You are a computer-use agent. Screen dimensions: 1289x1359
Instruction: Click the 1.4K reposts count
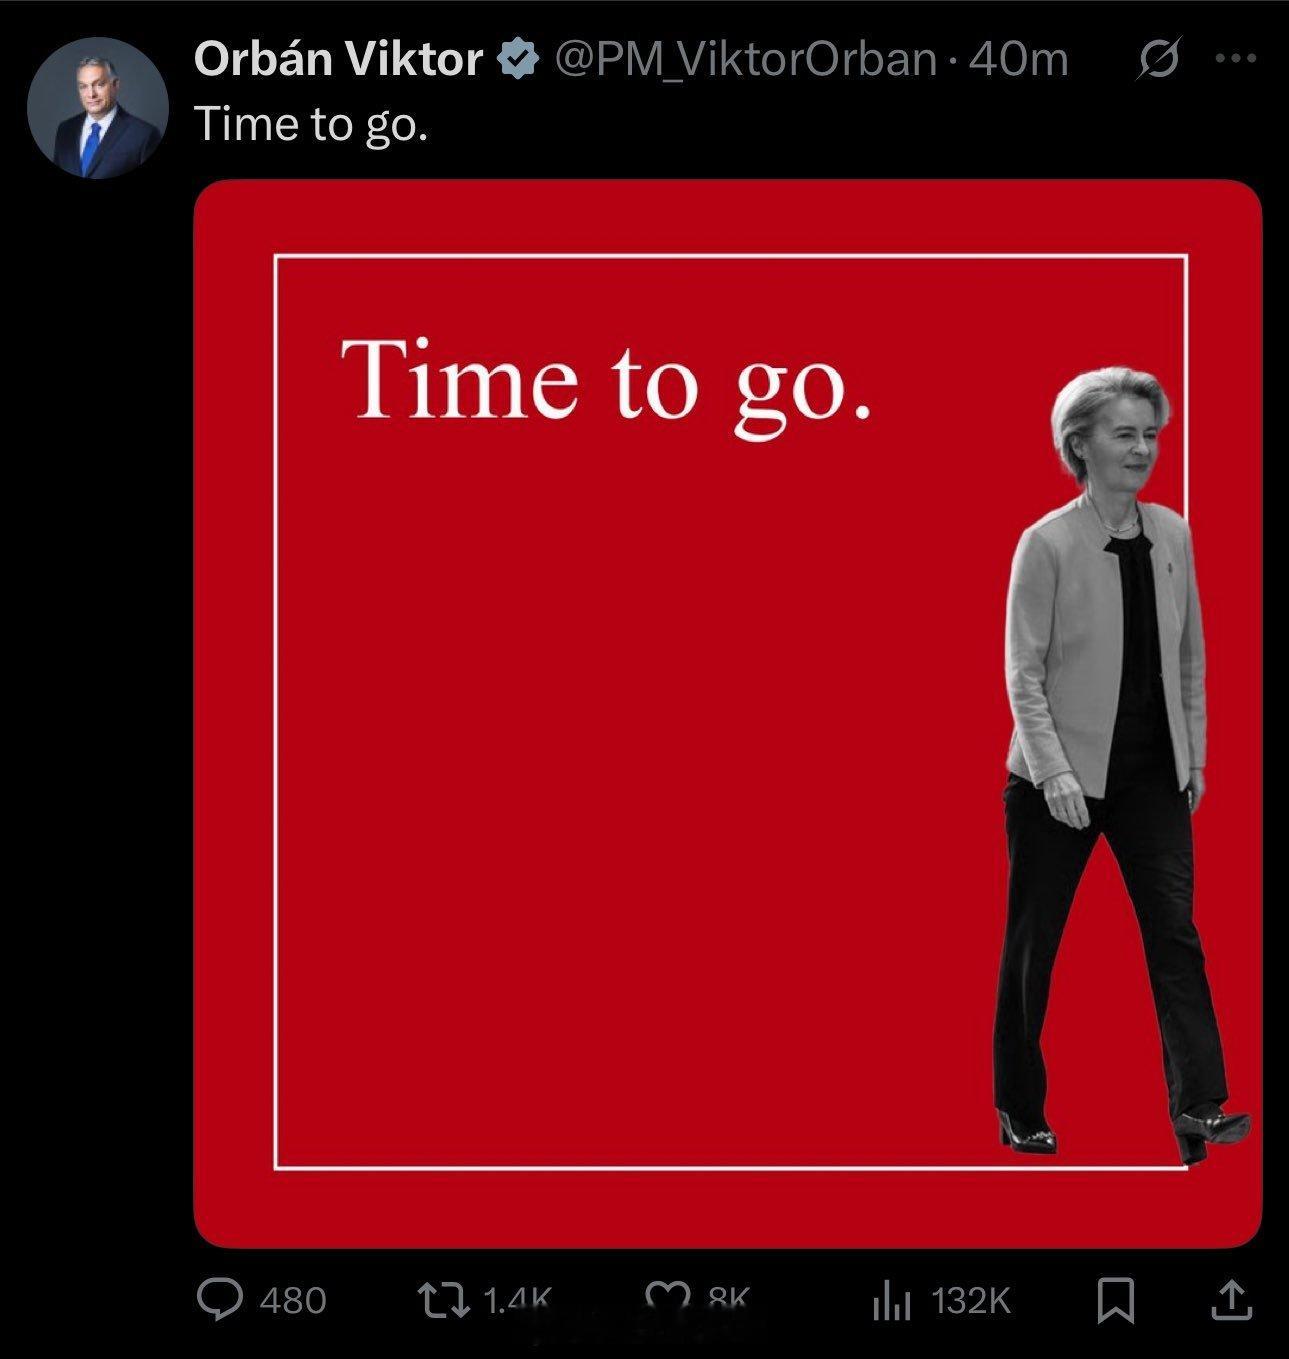[517, 1300]
